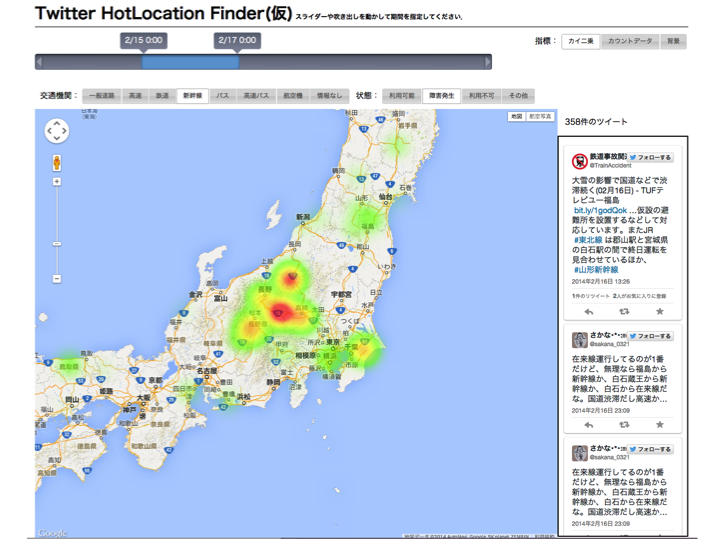Zoom out with the map minus button
Screen dimensions: 720x540
57,279
